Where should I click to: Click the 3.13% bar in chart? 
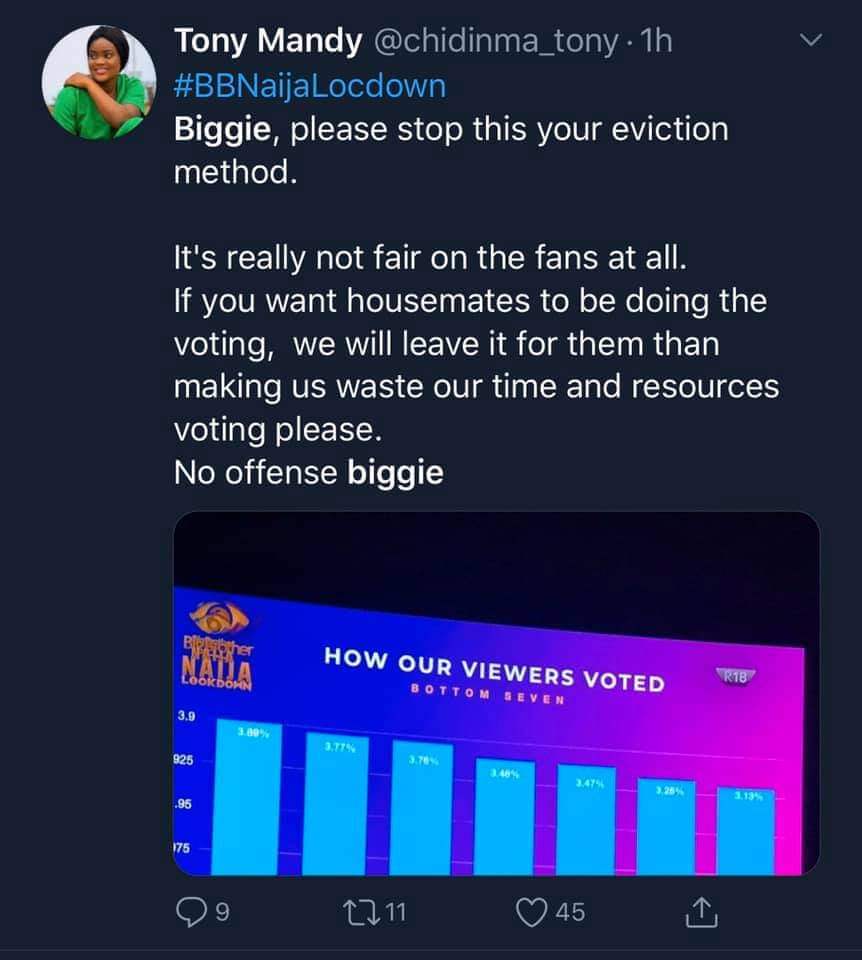click(746, 831)
